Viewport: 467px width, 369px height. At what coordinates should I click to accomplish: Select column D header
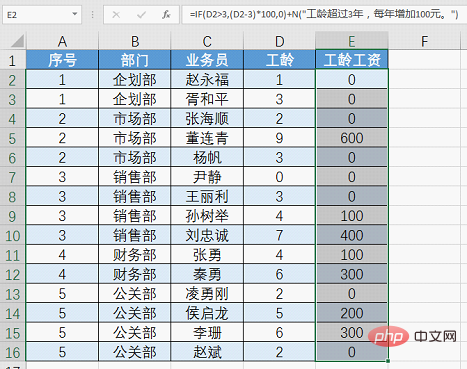pos(279,41)
